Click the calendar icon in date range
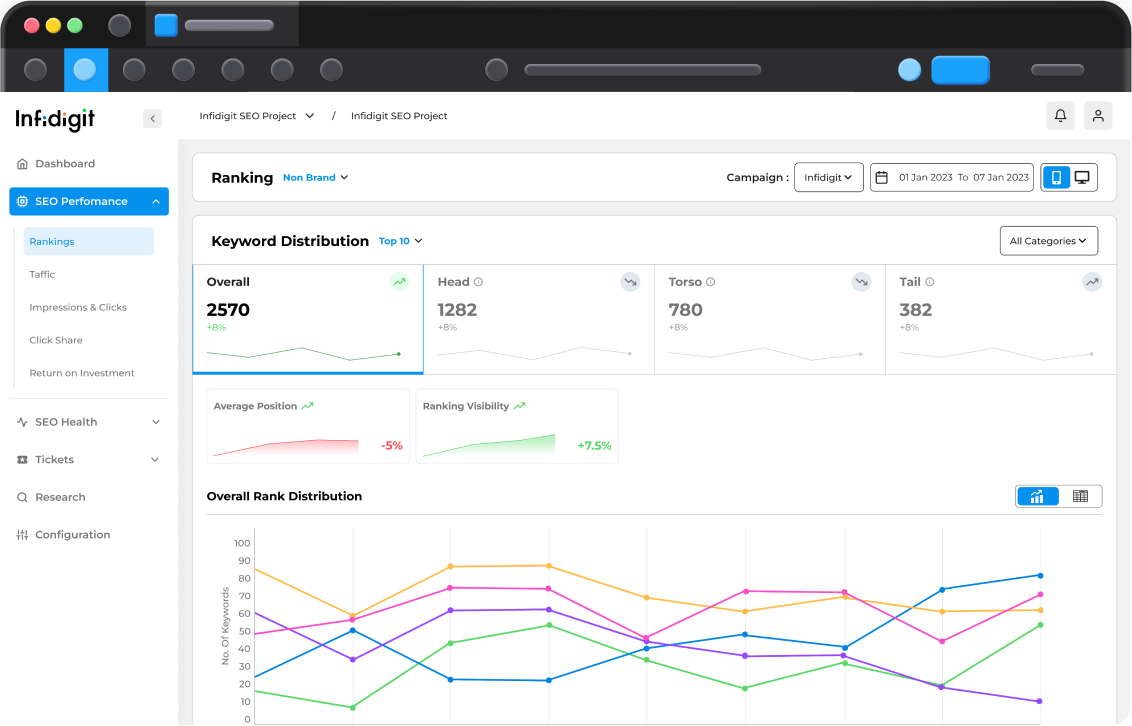 [x=881, y=178]
